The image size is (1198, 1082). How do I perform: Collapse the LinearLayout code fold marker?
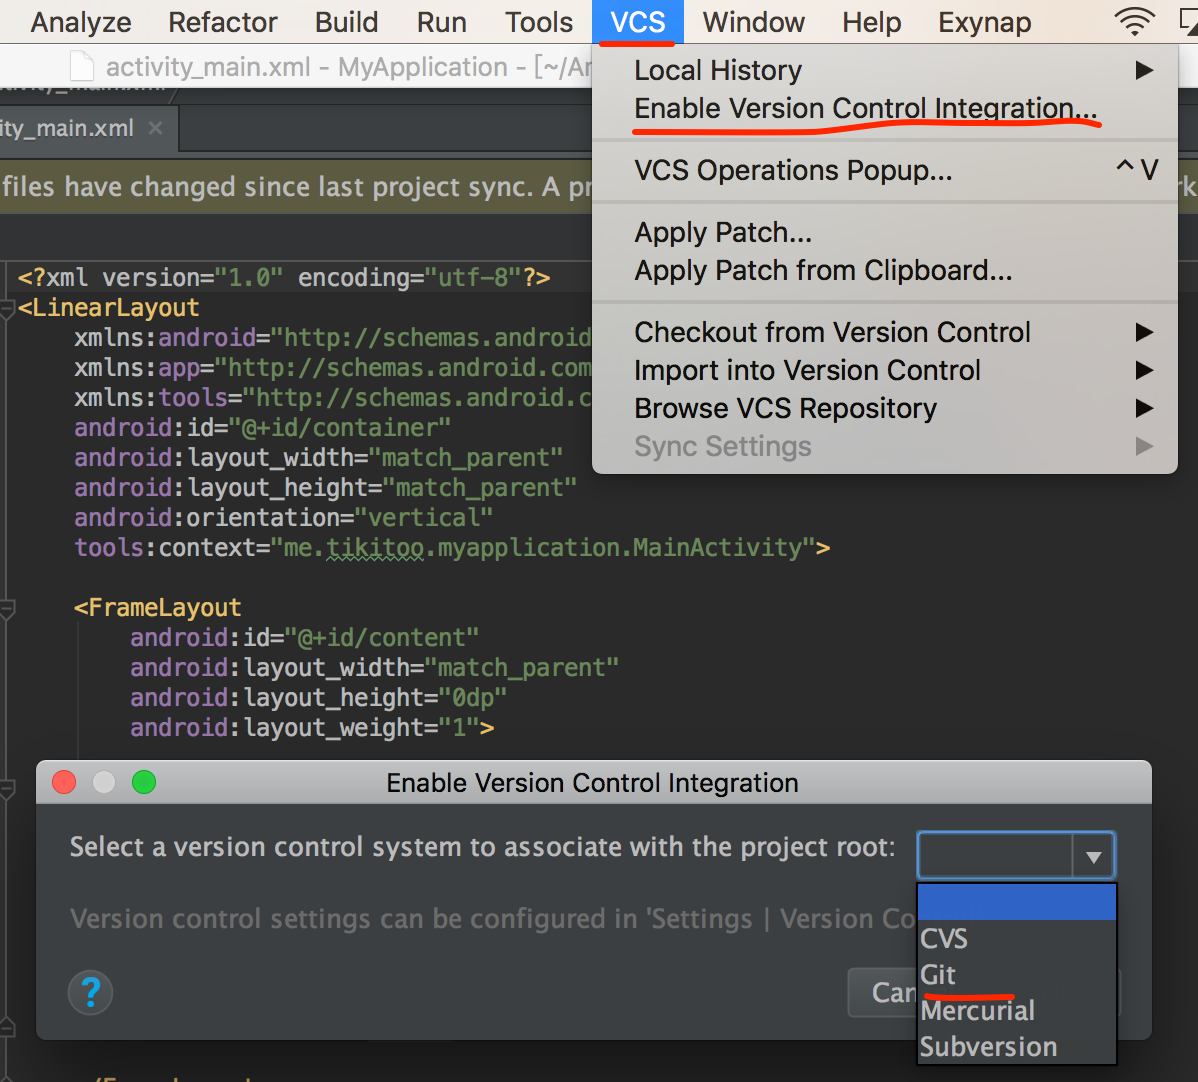tap(7, 309)
